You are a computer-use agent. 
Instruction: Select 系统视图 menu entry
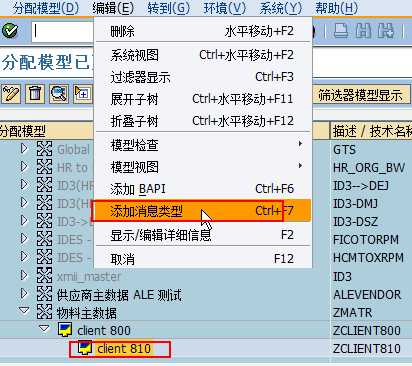203,55
